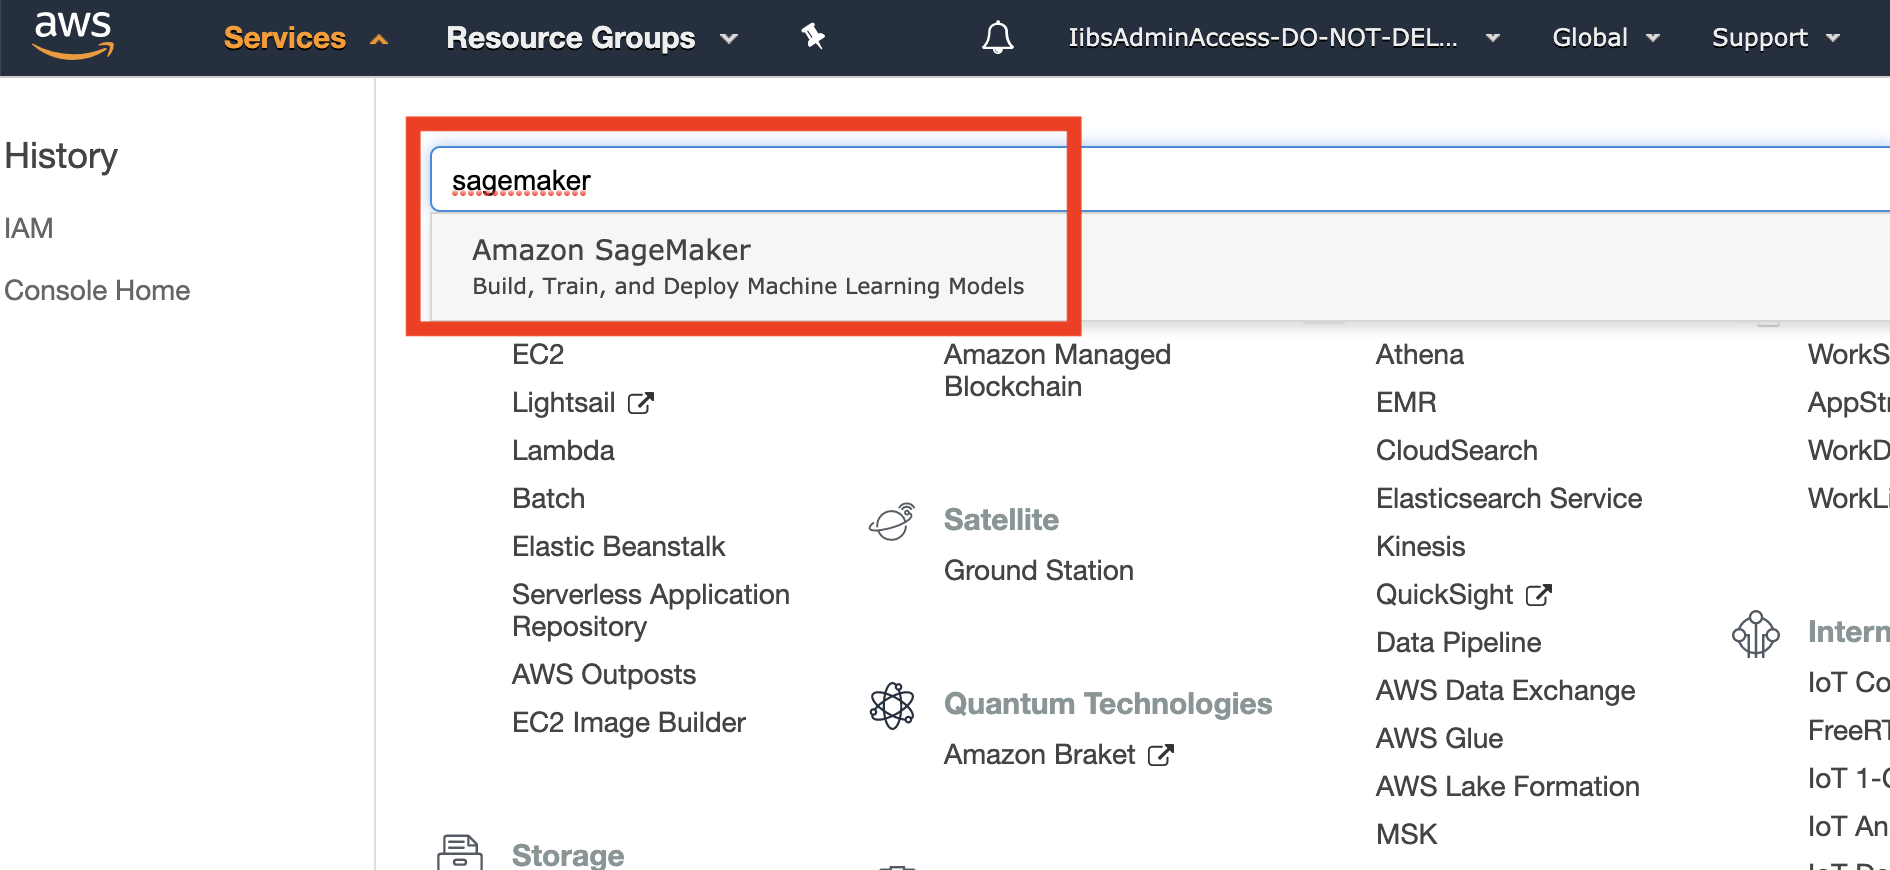Click the pin shortcuts icon
This screenshot has height=870, width=1890.
coord(813,38)
